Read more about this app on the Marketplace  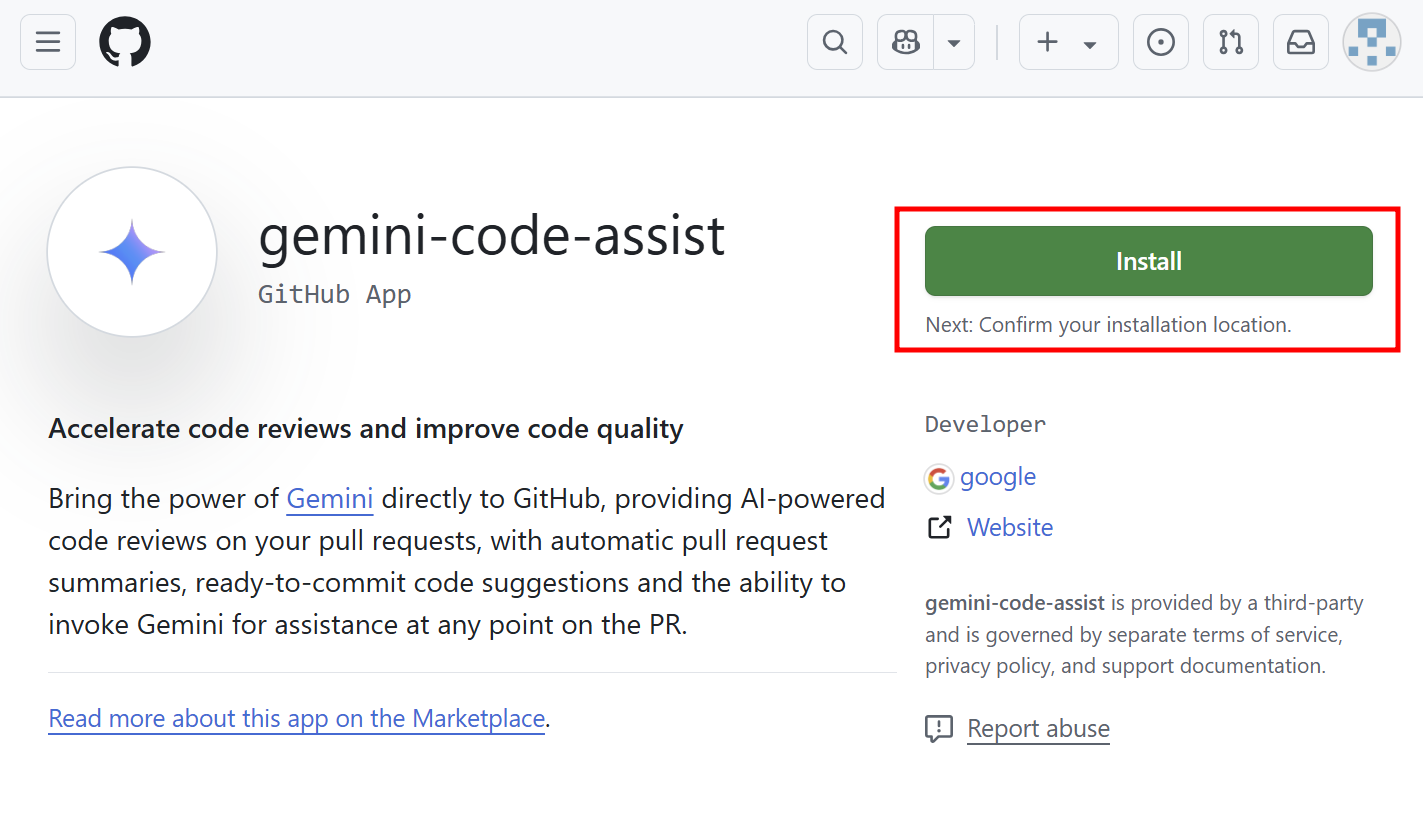(296, 718)
